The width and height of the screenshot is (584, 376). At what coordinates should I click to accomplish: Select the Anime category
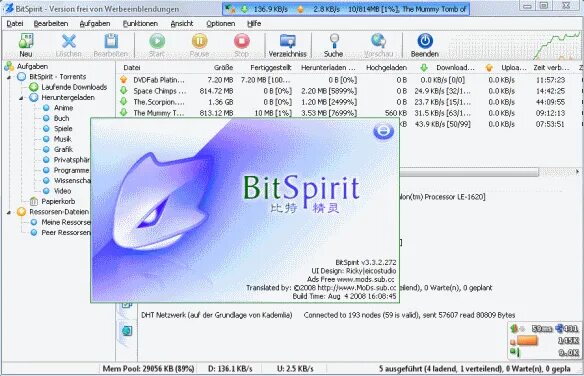click(x=63, y=108)
